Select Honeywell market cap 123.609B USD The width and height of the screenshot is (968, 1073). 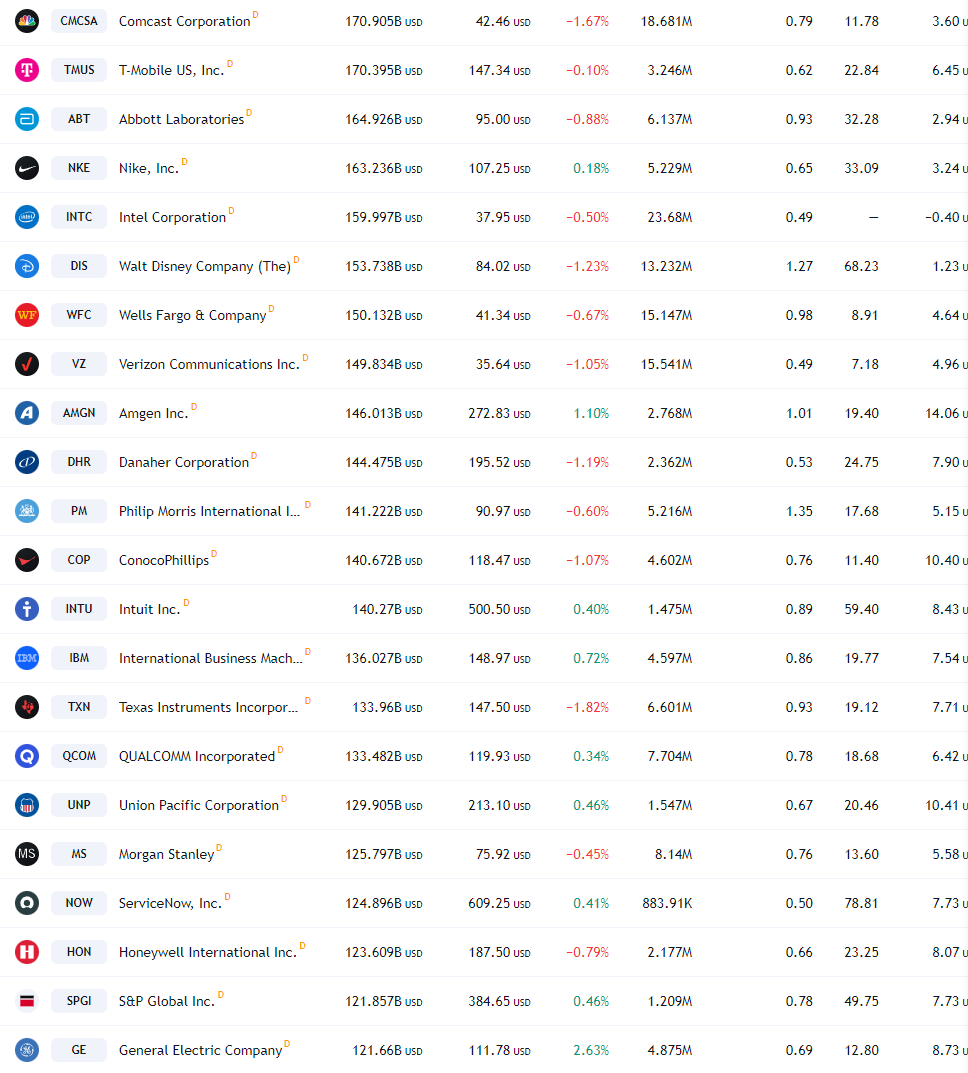pos(384,953)
